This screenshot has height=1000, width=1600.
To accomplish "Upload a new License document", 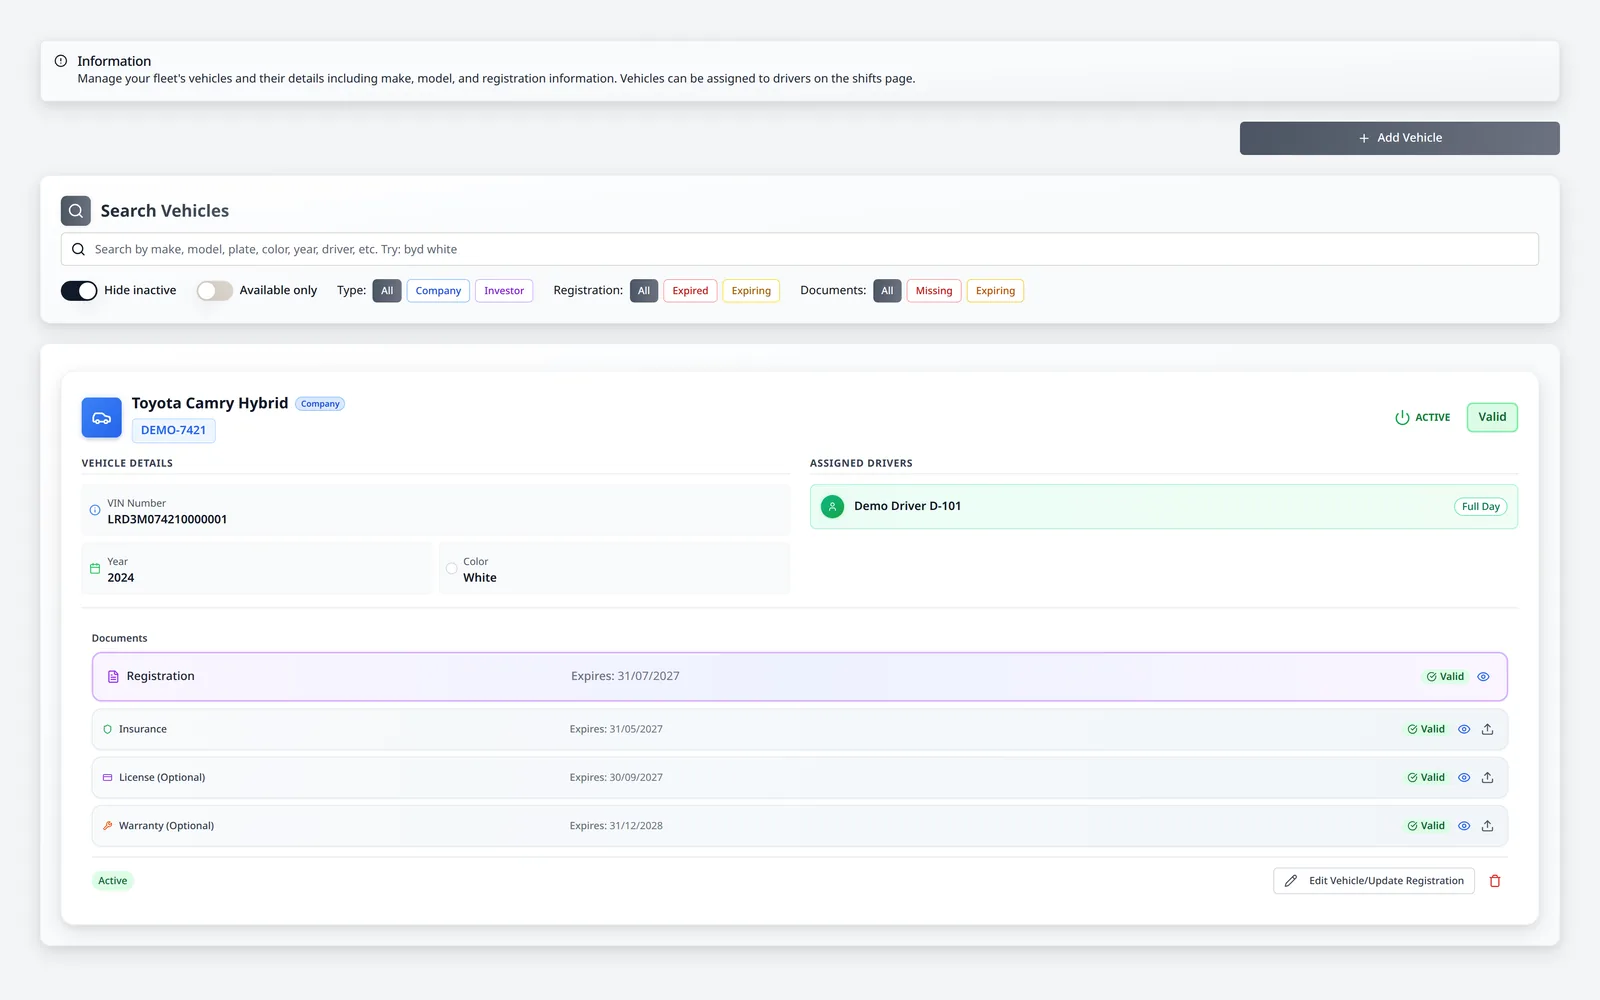I will tap(1487, 778).
